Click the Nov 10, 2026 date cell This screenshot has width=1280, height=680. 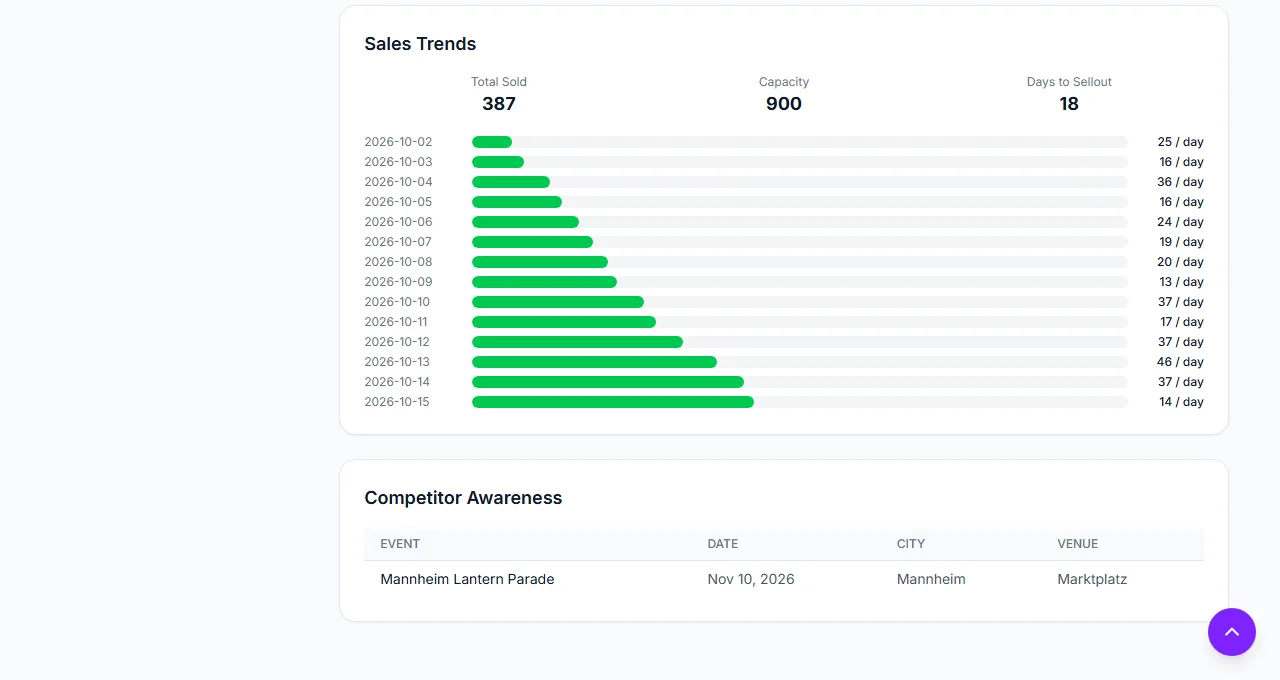coord(751,579)
